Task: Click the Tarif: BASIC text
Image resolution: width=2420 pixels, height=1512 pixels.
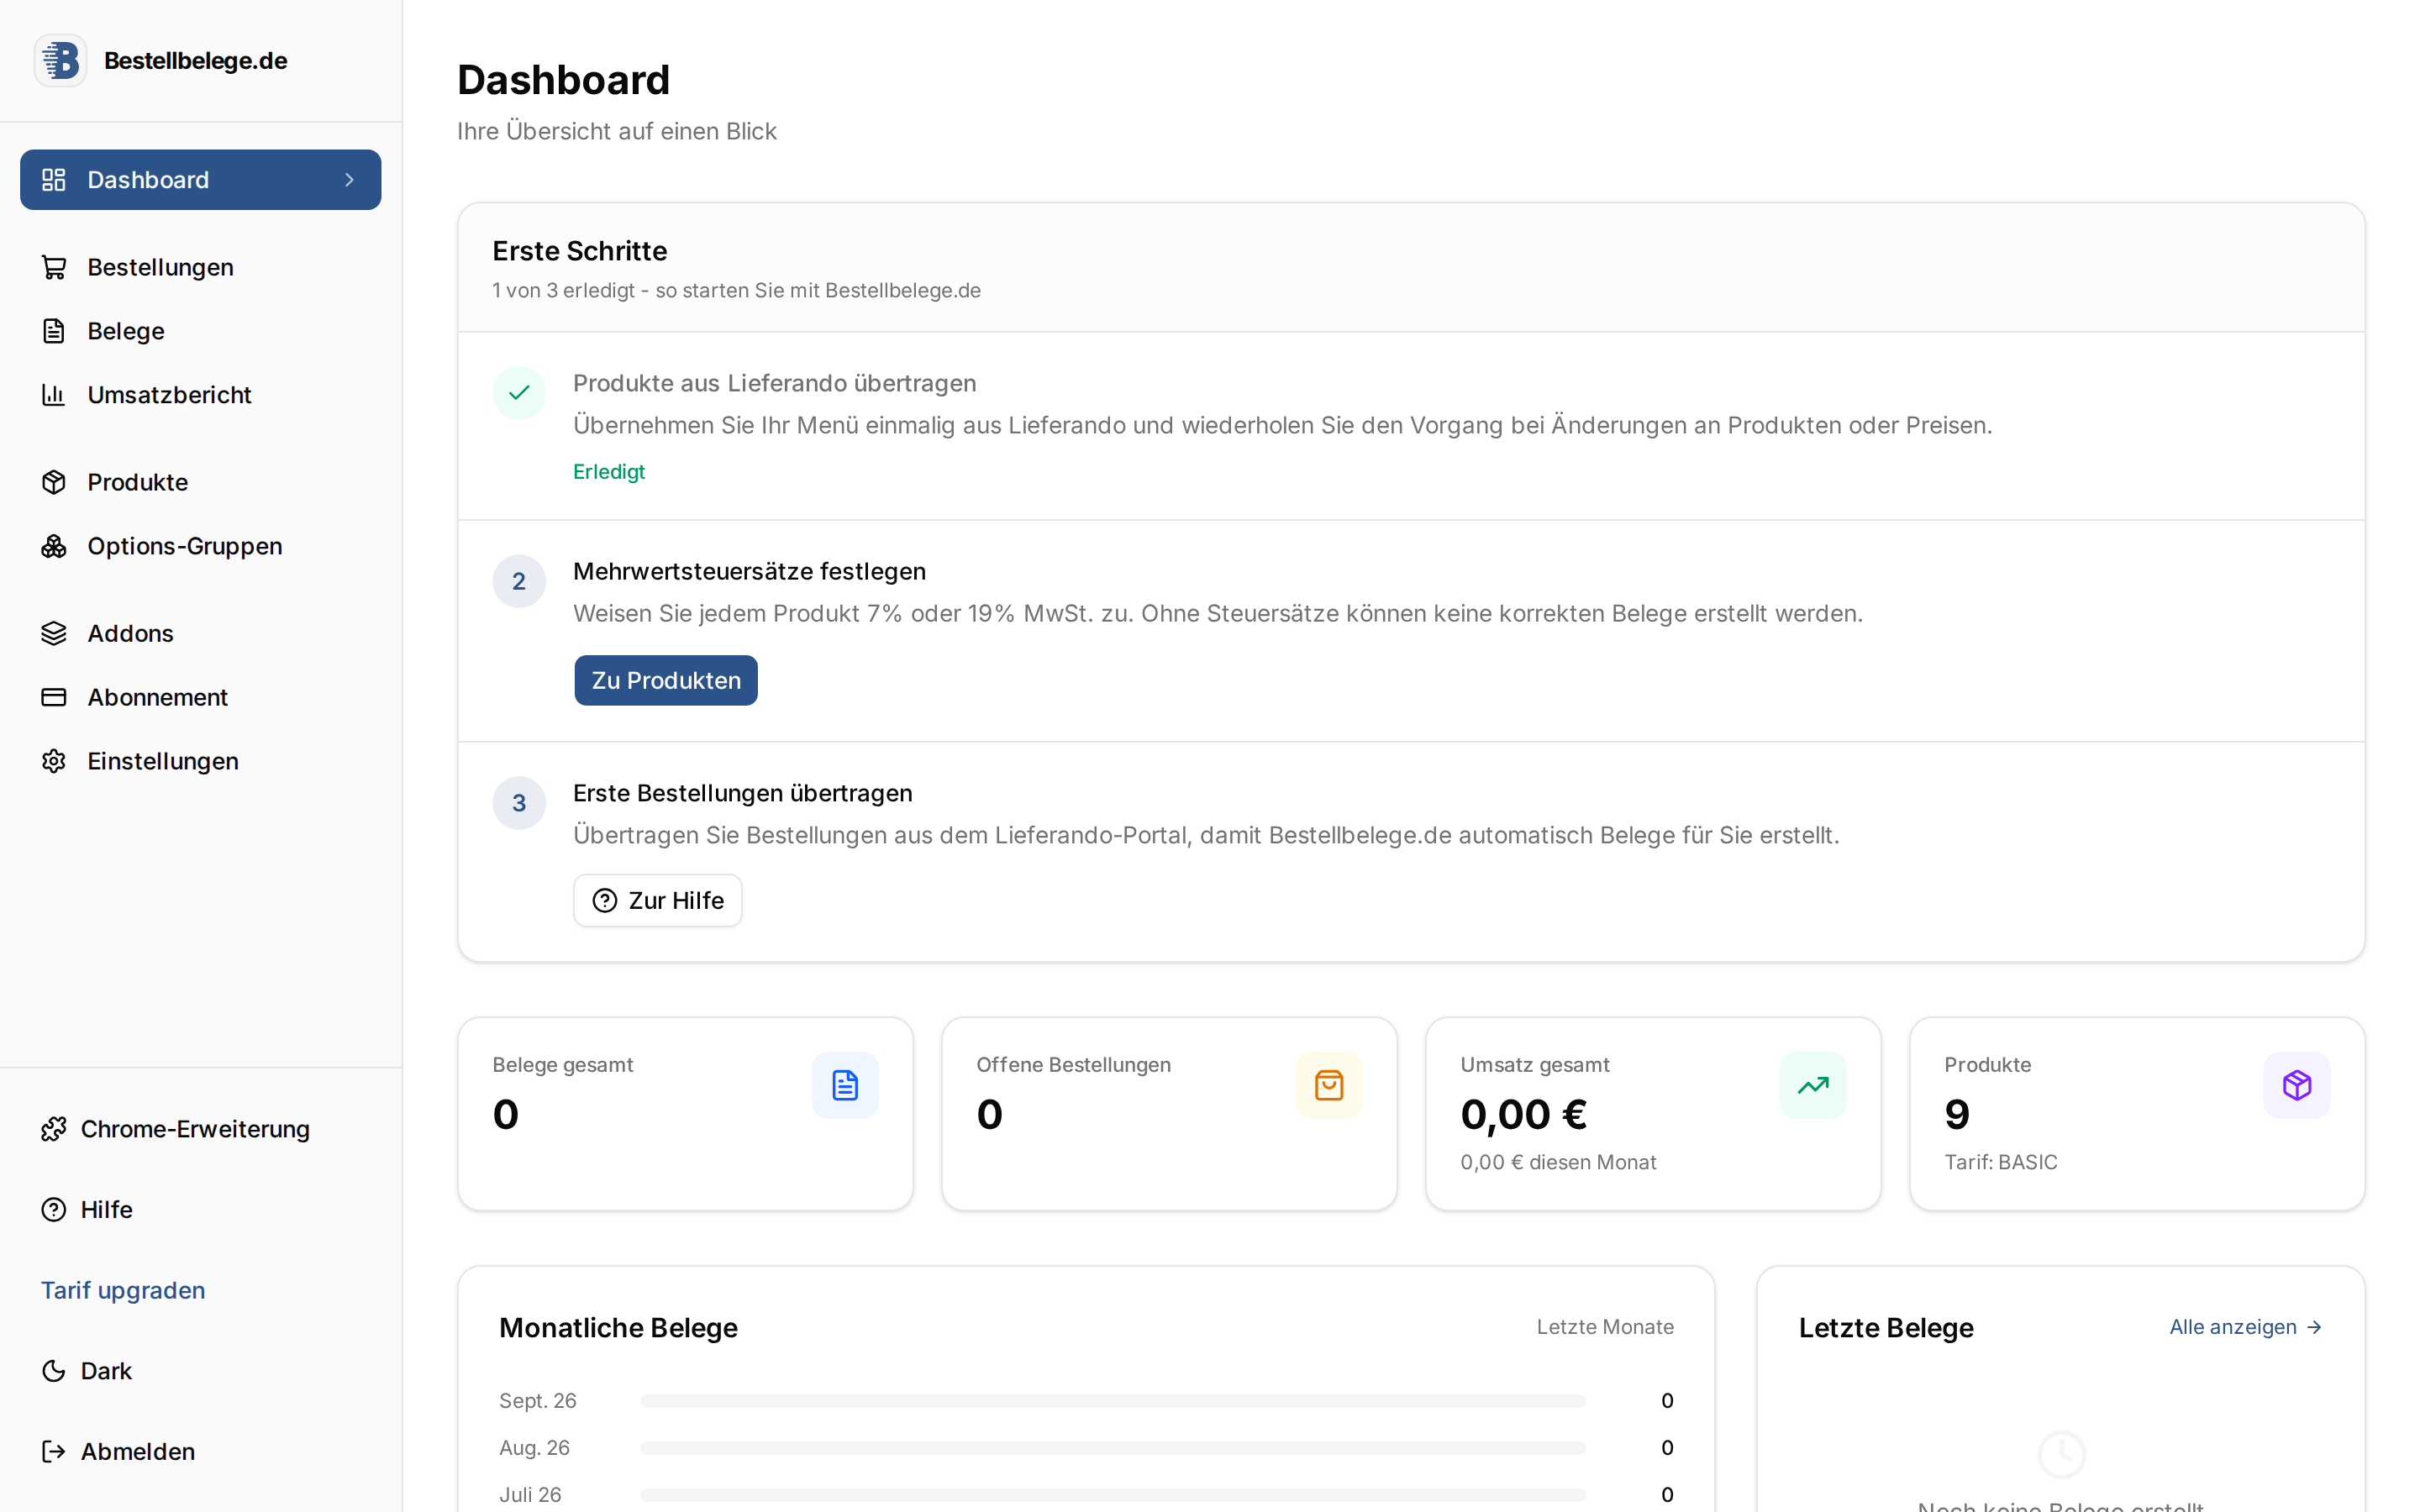Action: (2001, 1162)
